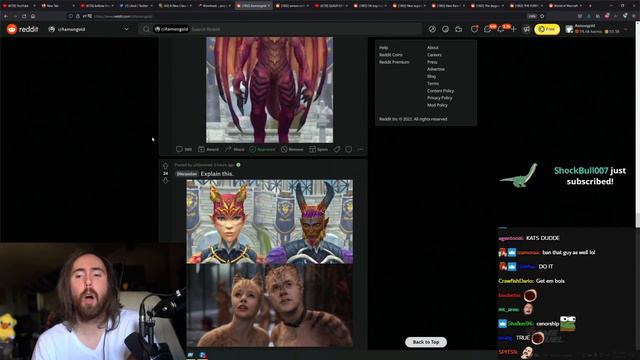Expand the r/Asmongold community dropdown
The height and width of the screenshot is (360, 640).
pyautogui.click(x=89, y=29)
